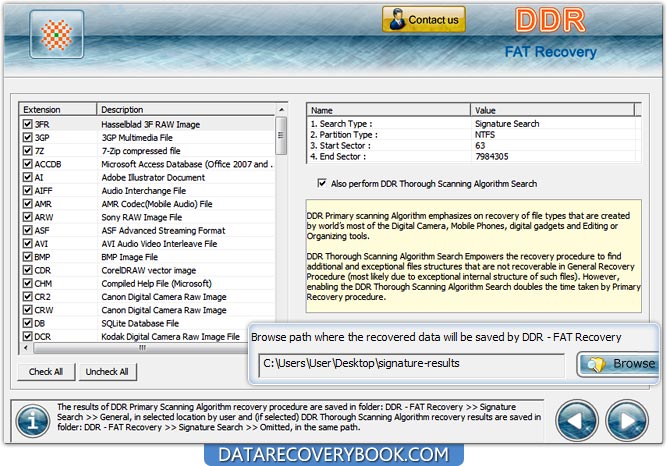Click the End Sector value '7984305'
This screenshot has width=667, height=466.
pyautogui.click(x=492, y=156)
